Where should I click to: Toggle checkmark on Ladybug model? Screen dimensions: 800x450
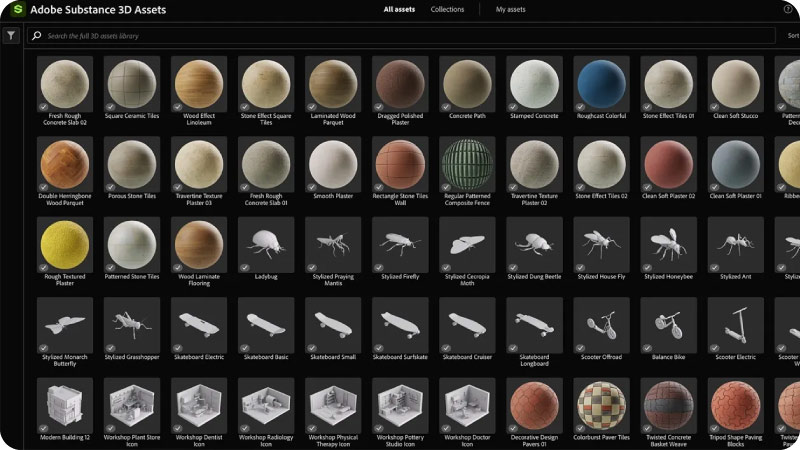(x=244, y=267)
